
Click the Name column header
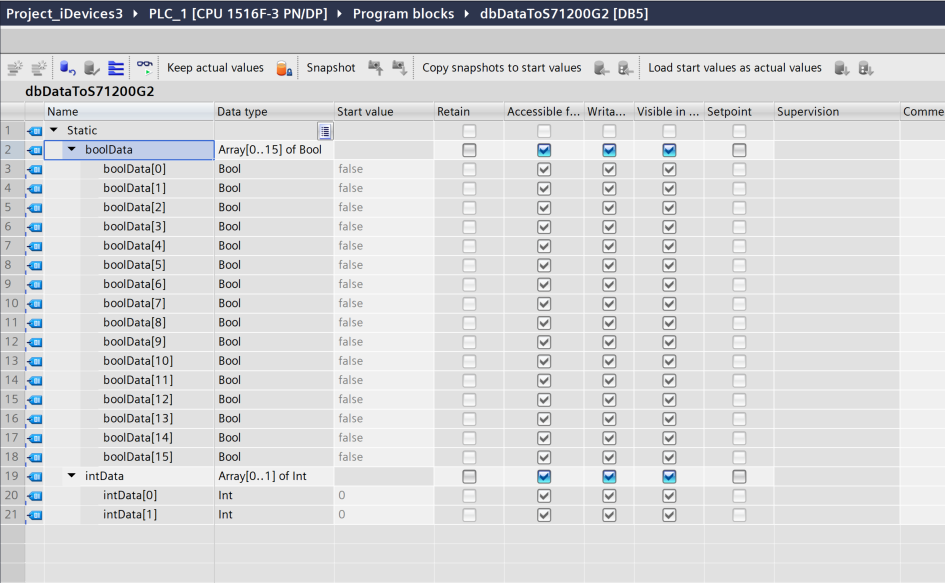129,112
